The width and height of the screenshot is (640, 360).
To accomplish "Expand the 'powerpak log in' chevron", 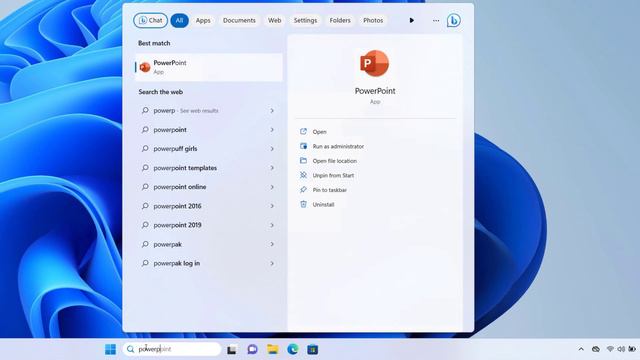I will (272, 263).
